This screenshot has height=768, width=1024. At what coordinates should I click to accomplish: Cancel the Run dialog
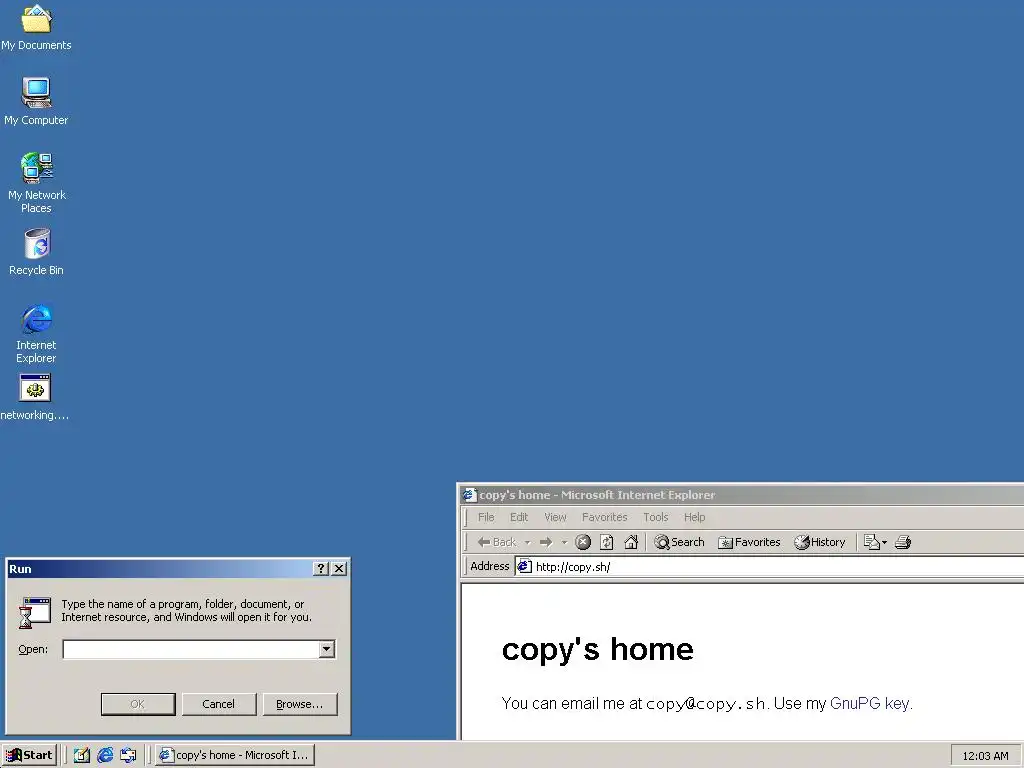(219, 704)
